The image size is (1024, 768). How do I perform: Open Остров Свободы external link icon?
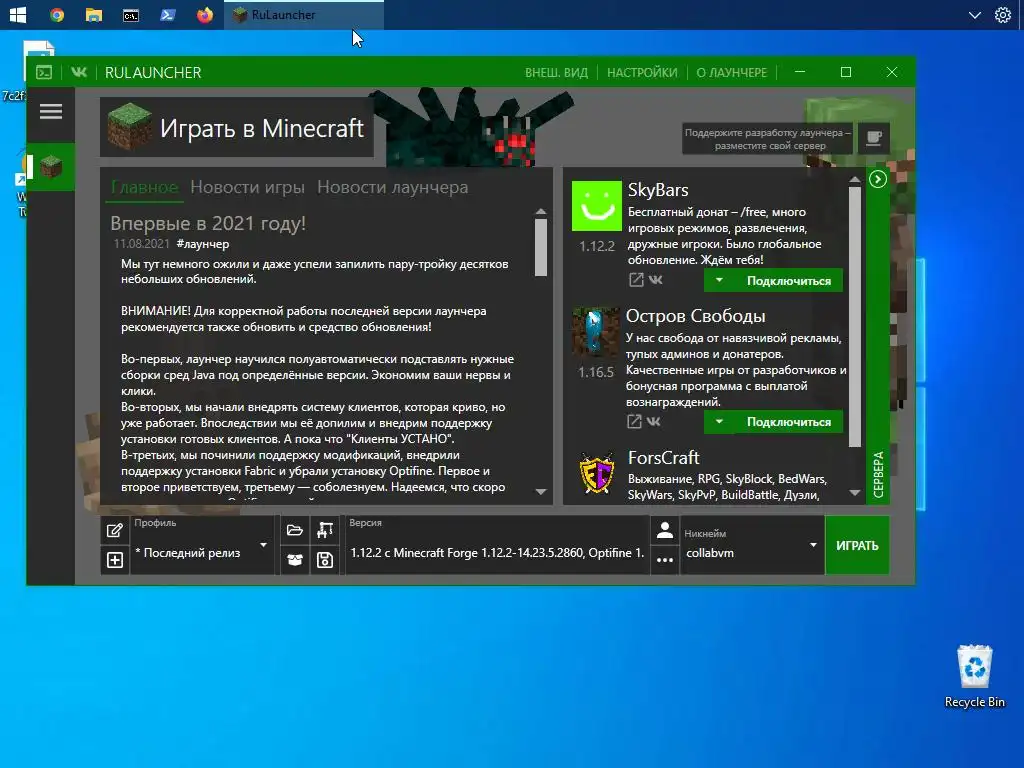click(x=634, y=421)
